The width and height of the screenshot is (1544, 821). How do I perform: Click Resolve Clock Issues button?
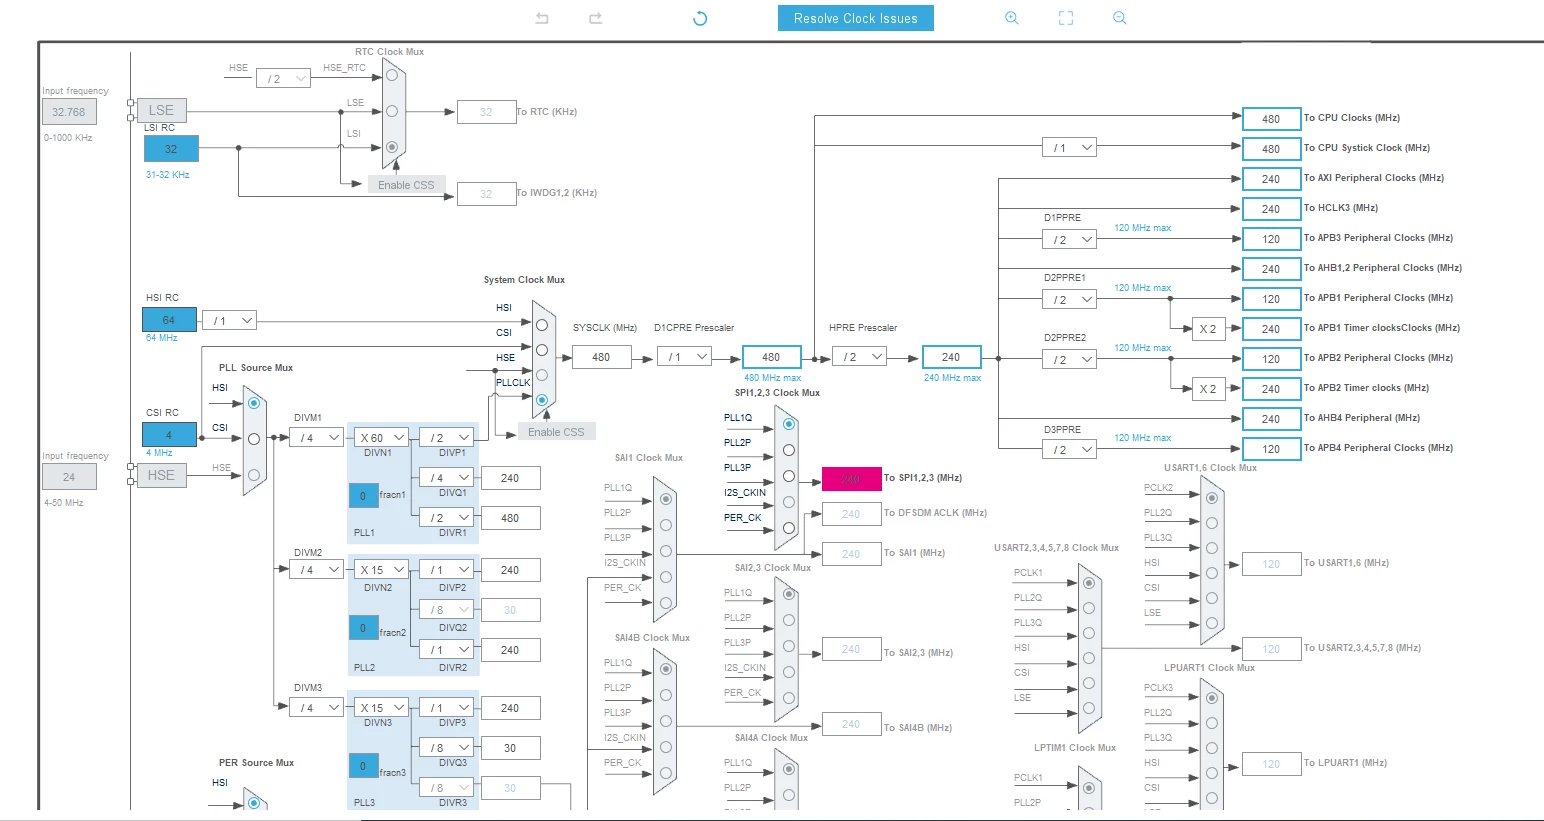pyautogui.click(x=856, y=18)
